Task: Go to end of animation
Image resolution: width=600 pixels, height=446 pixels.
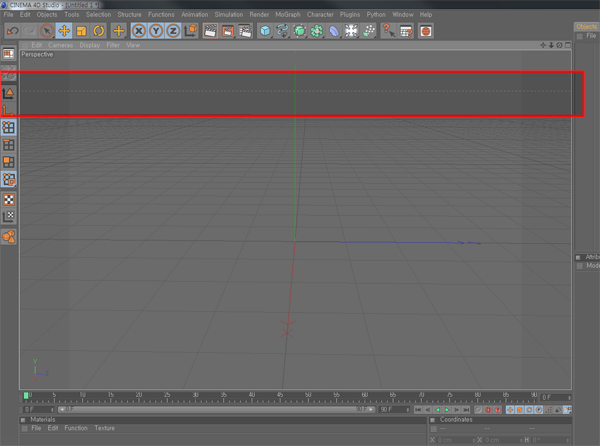Action: coord(466,410)
